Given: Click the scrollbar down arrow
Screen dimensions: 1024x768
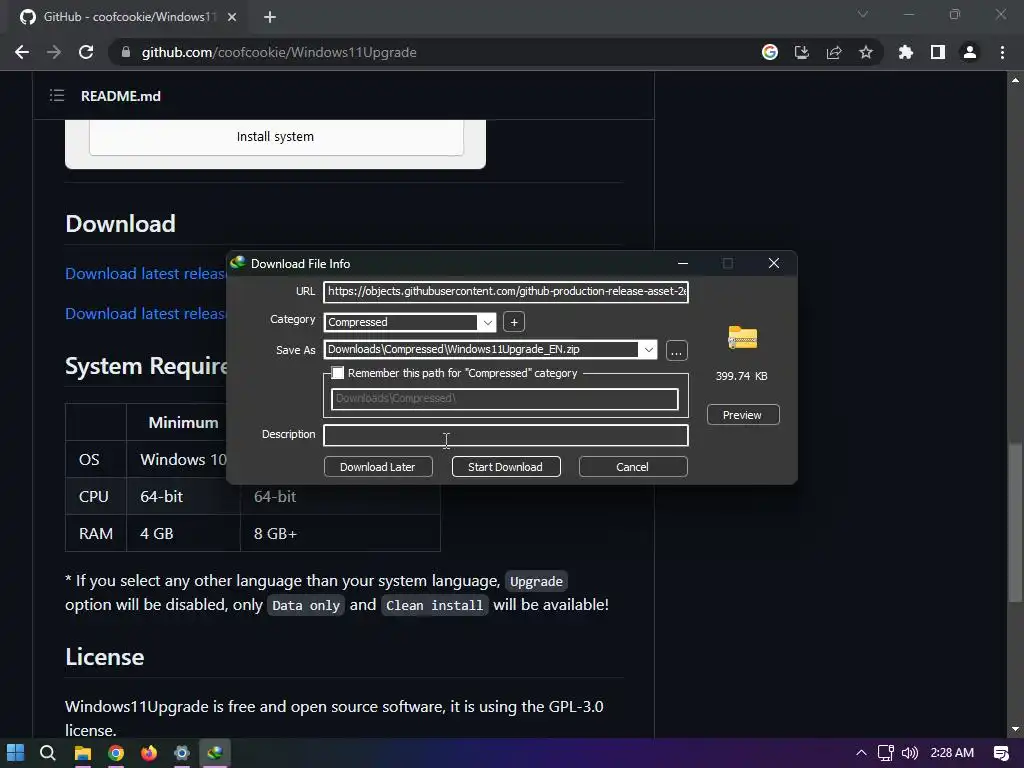Looking at the screenshot, I should 1015,729.
